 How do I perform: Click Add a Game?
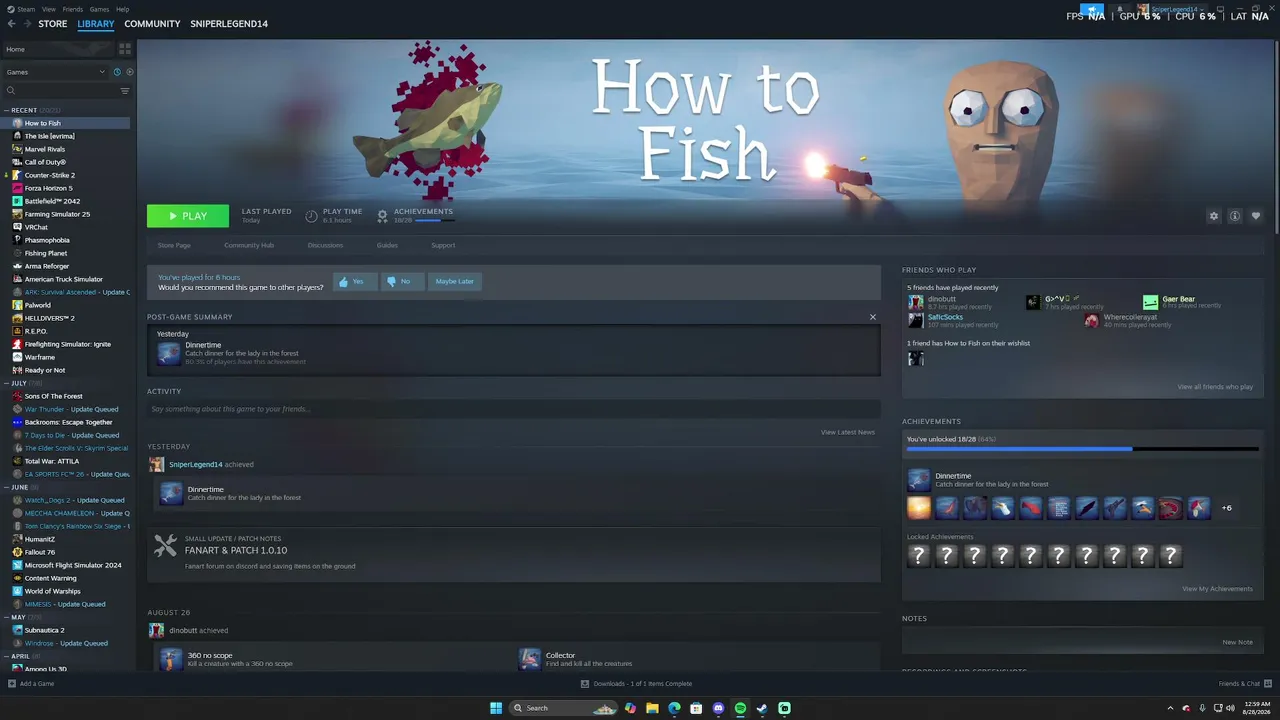[x=31, y=684]
